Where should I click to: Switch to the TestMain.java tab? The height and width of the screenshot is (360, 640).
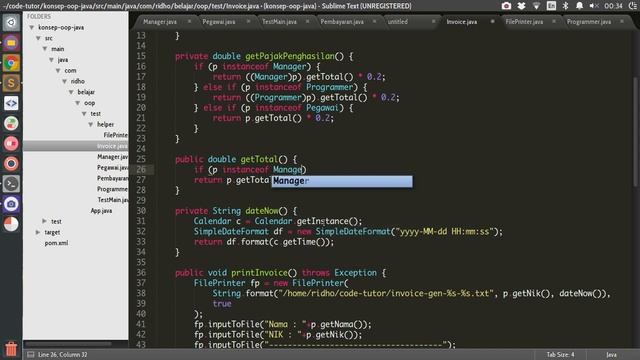coord(279,22)
